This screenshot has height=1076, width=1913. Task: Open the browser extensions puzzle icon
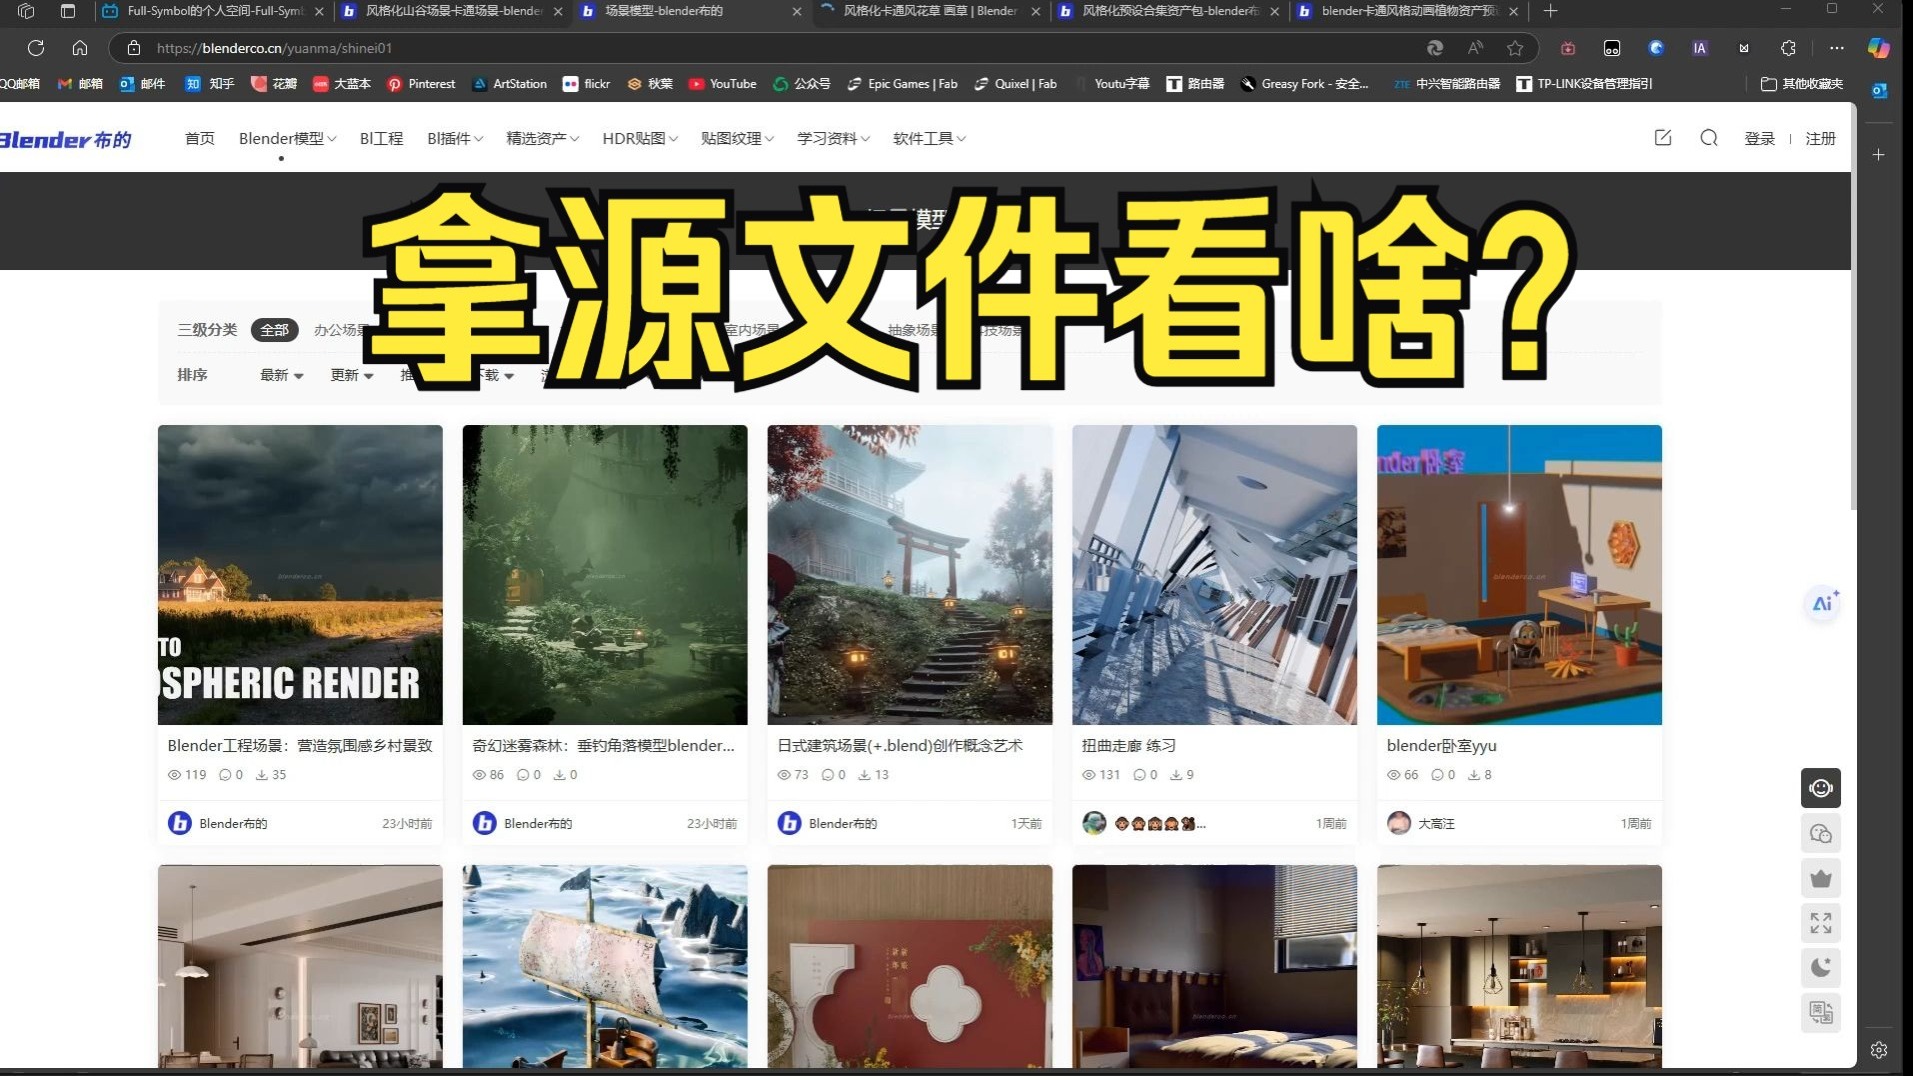(1788, 48)
